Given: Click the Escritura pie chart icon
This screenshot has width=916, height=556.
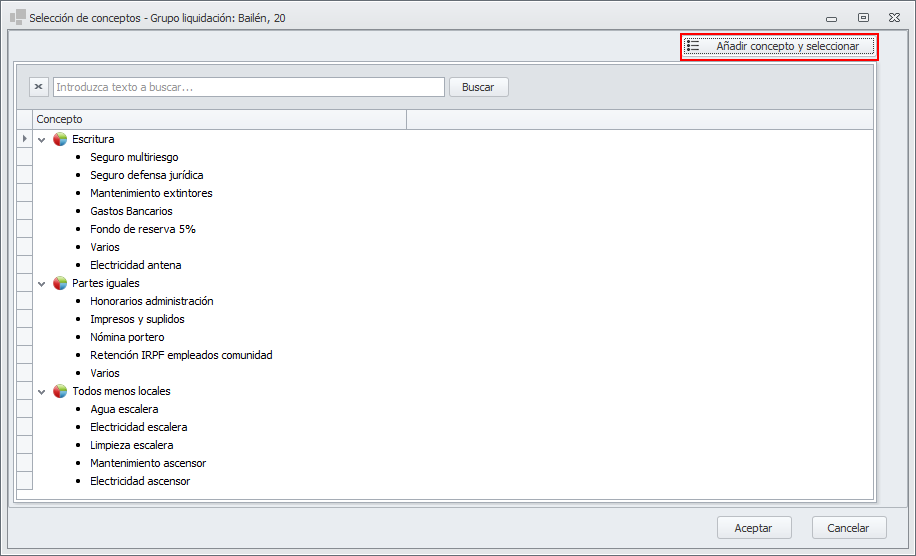Looking at the screenshot, I should pos(60,139).
